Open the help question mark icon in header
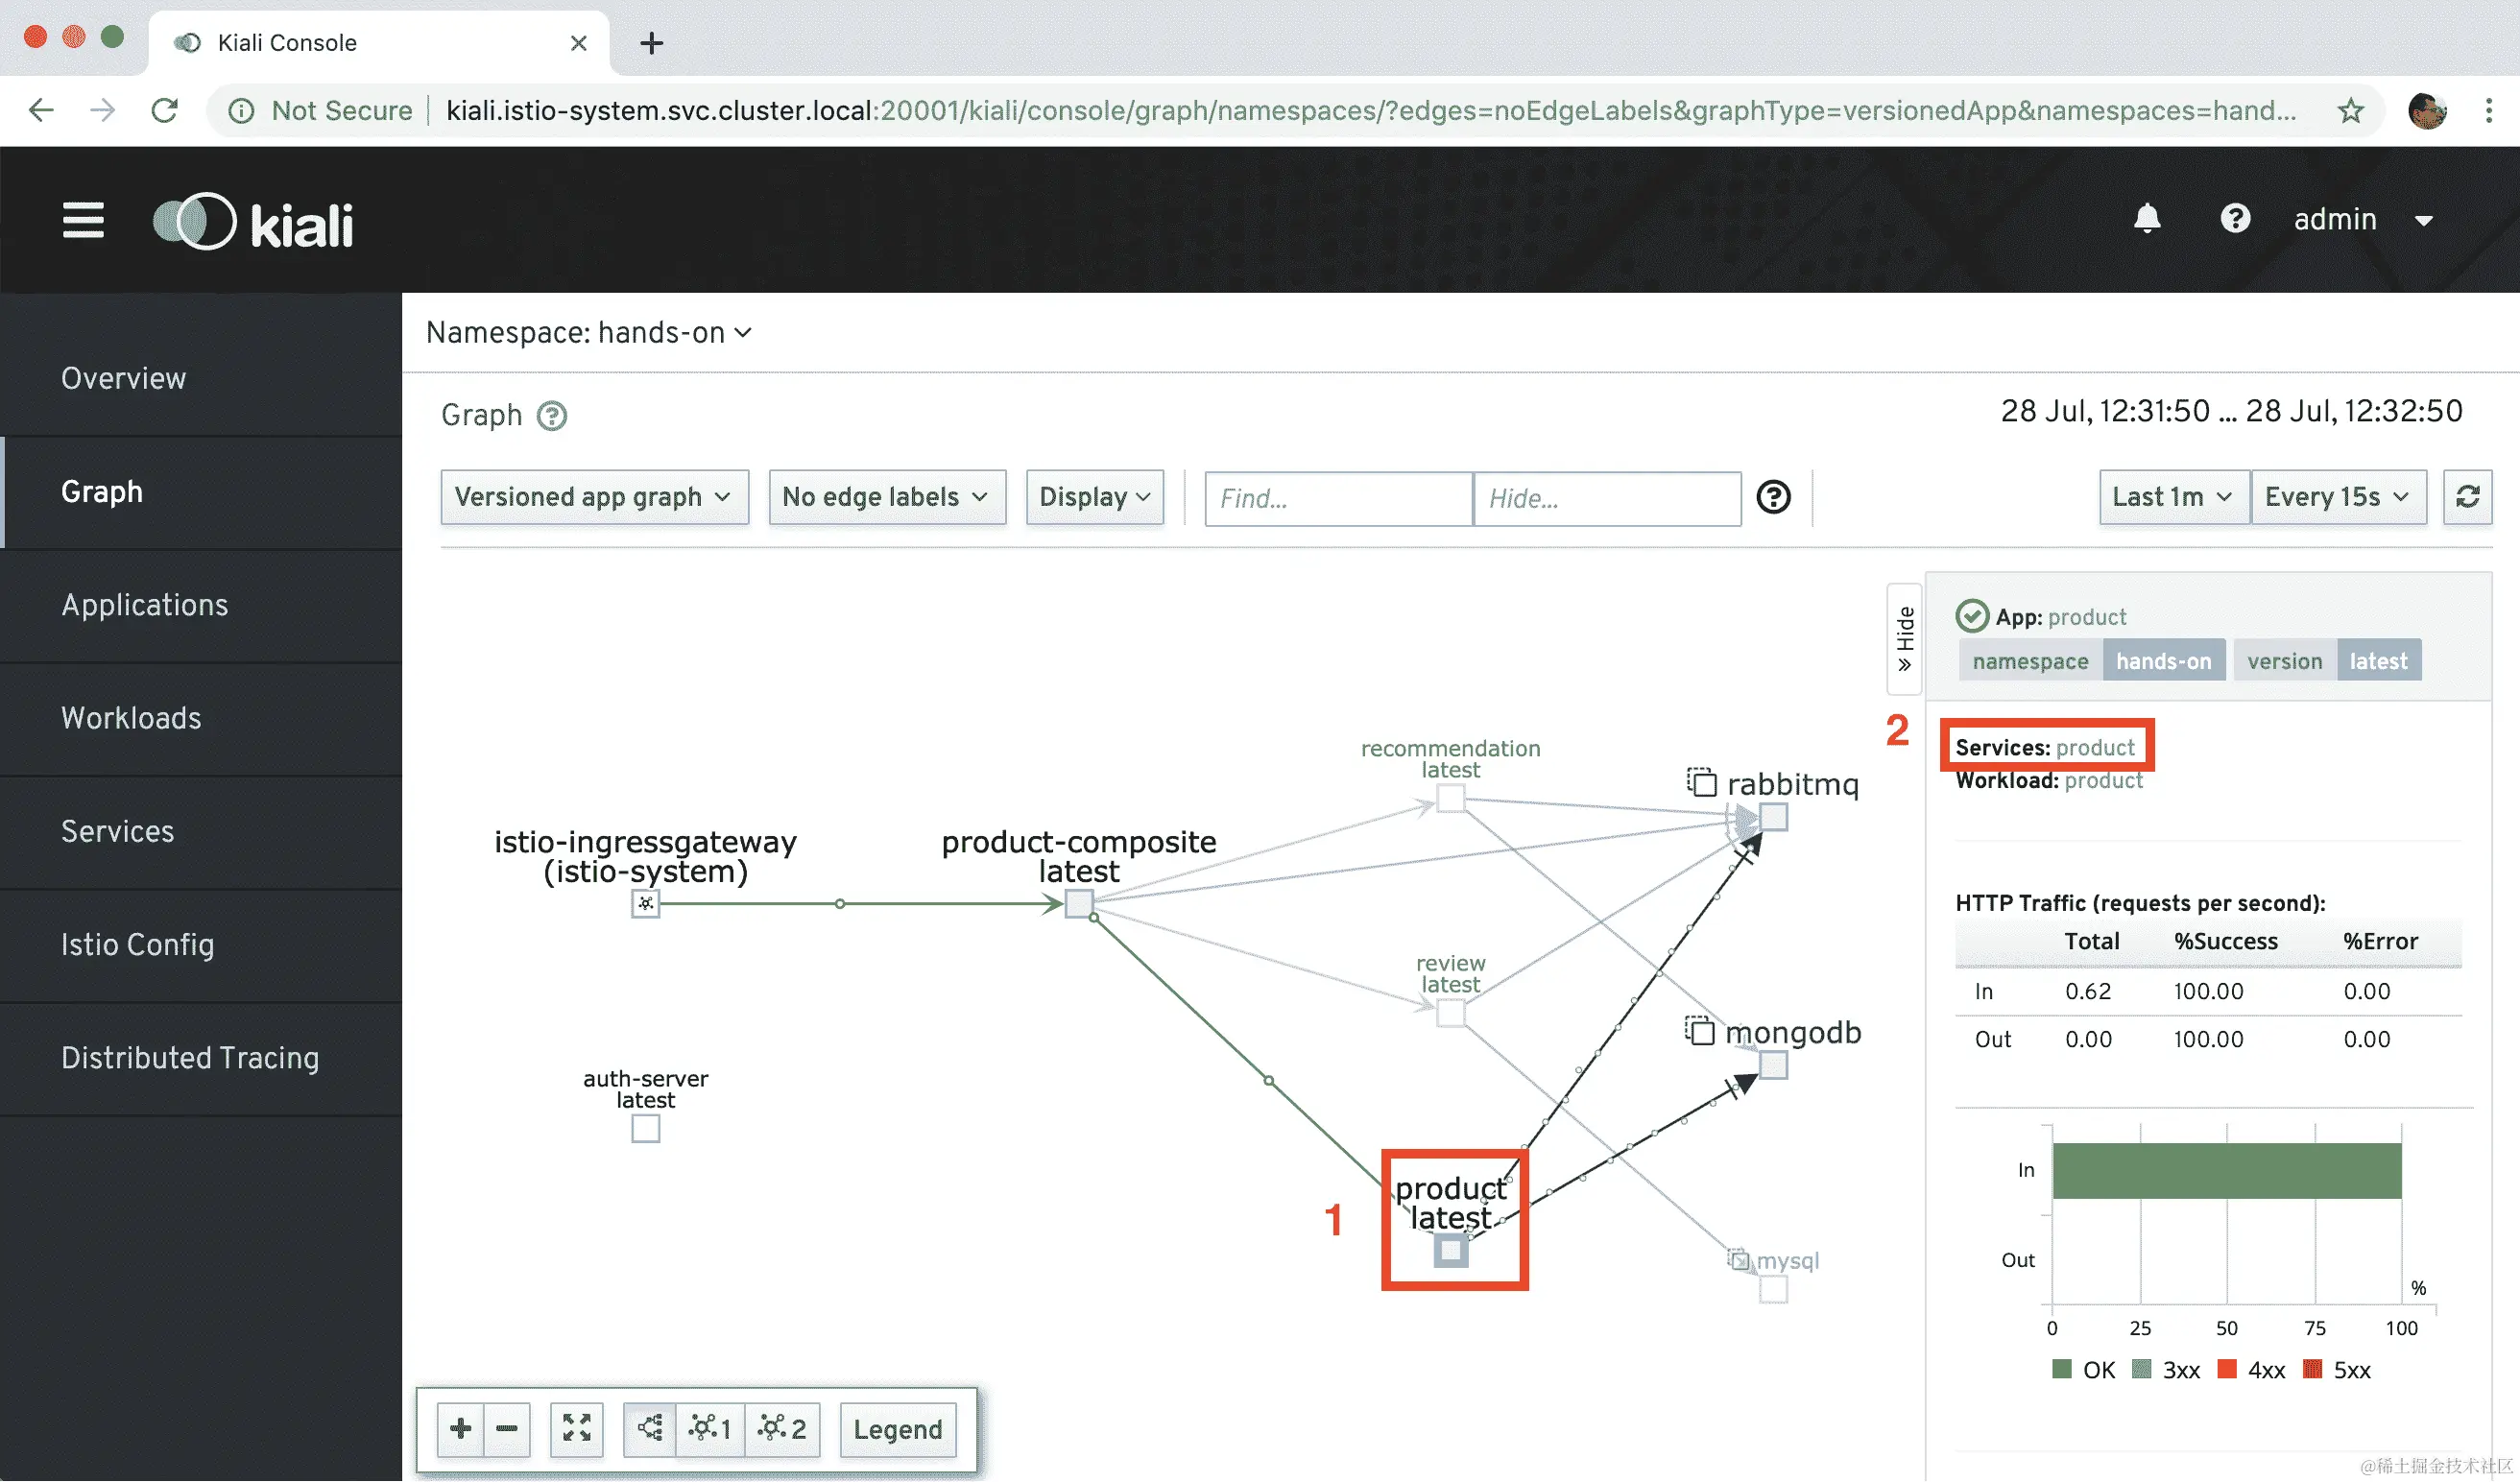The image size is (2520, 1482). click(x=2234, y=219)
